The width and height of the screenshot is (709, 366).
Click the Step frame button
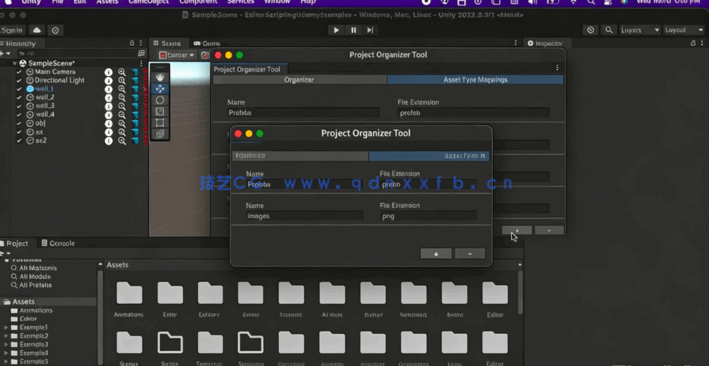(370, 30)
